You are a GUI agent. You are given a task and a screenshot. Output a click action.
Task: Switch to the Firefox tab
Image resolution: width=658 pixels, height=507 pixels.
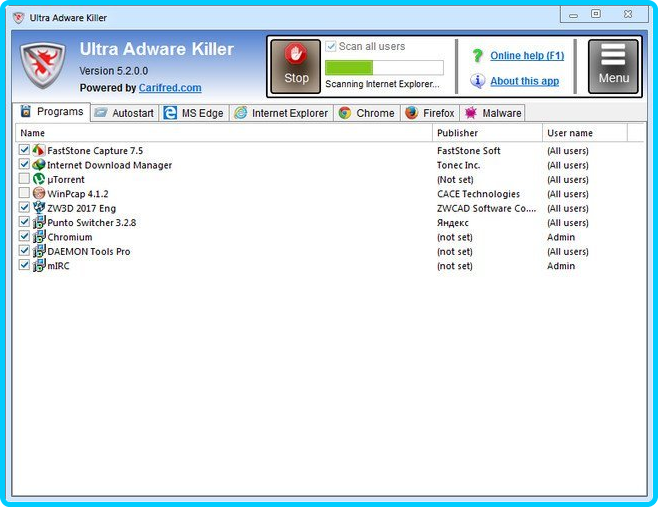pos(430,113)
